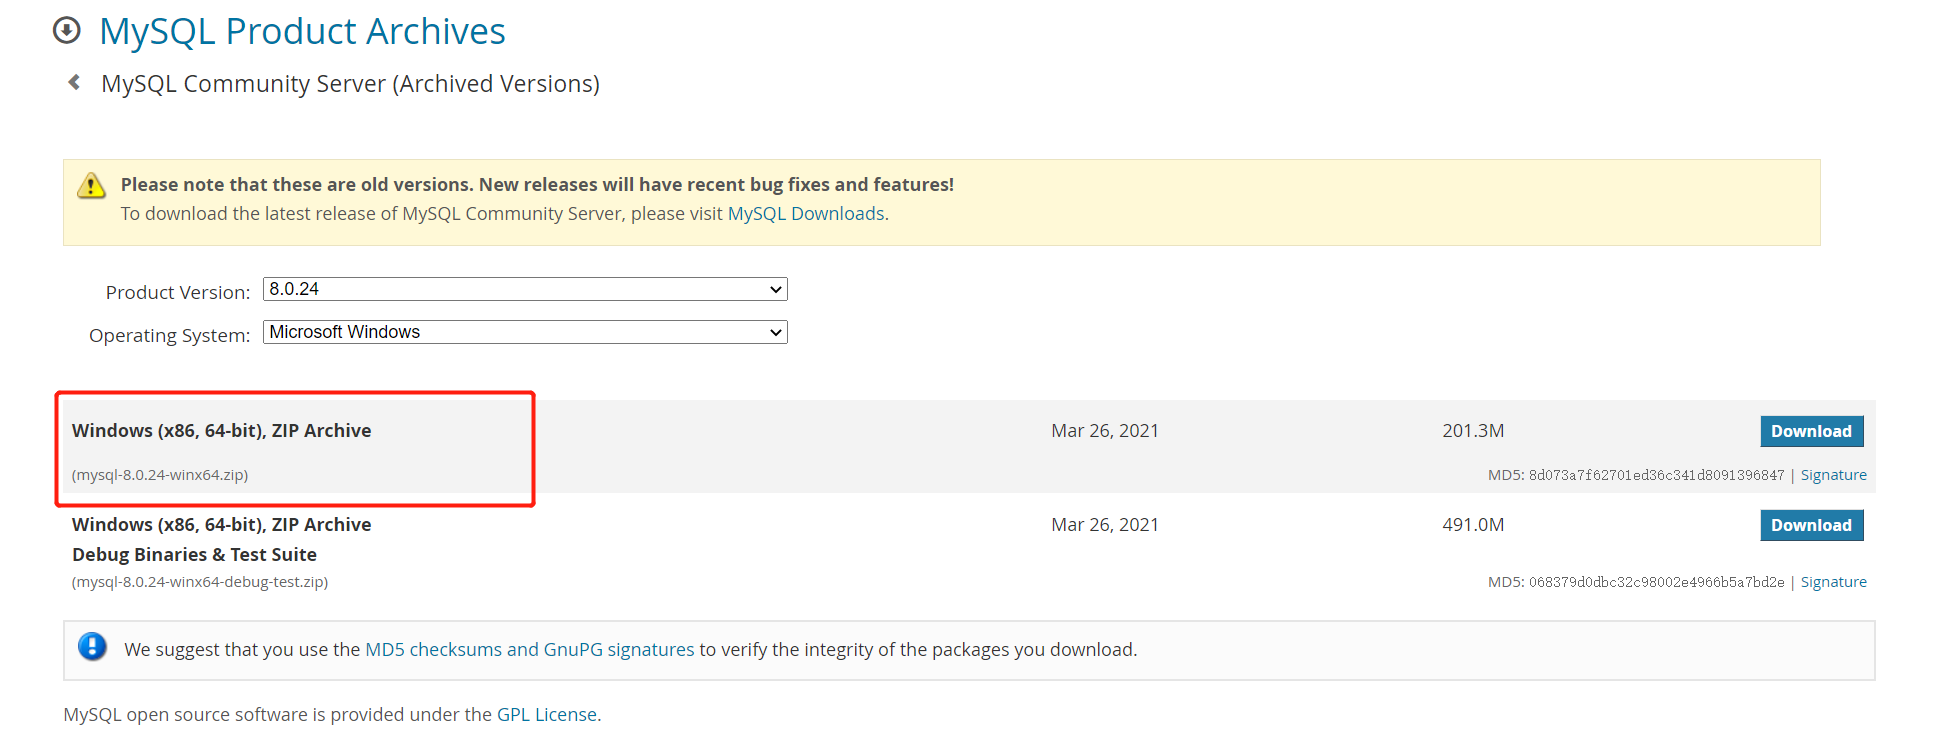Click the 201.3M file size
Viewport: 1936px width, 754px height.
(x=1473, y=431)
